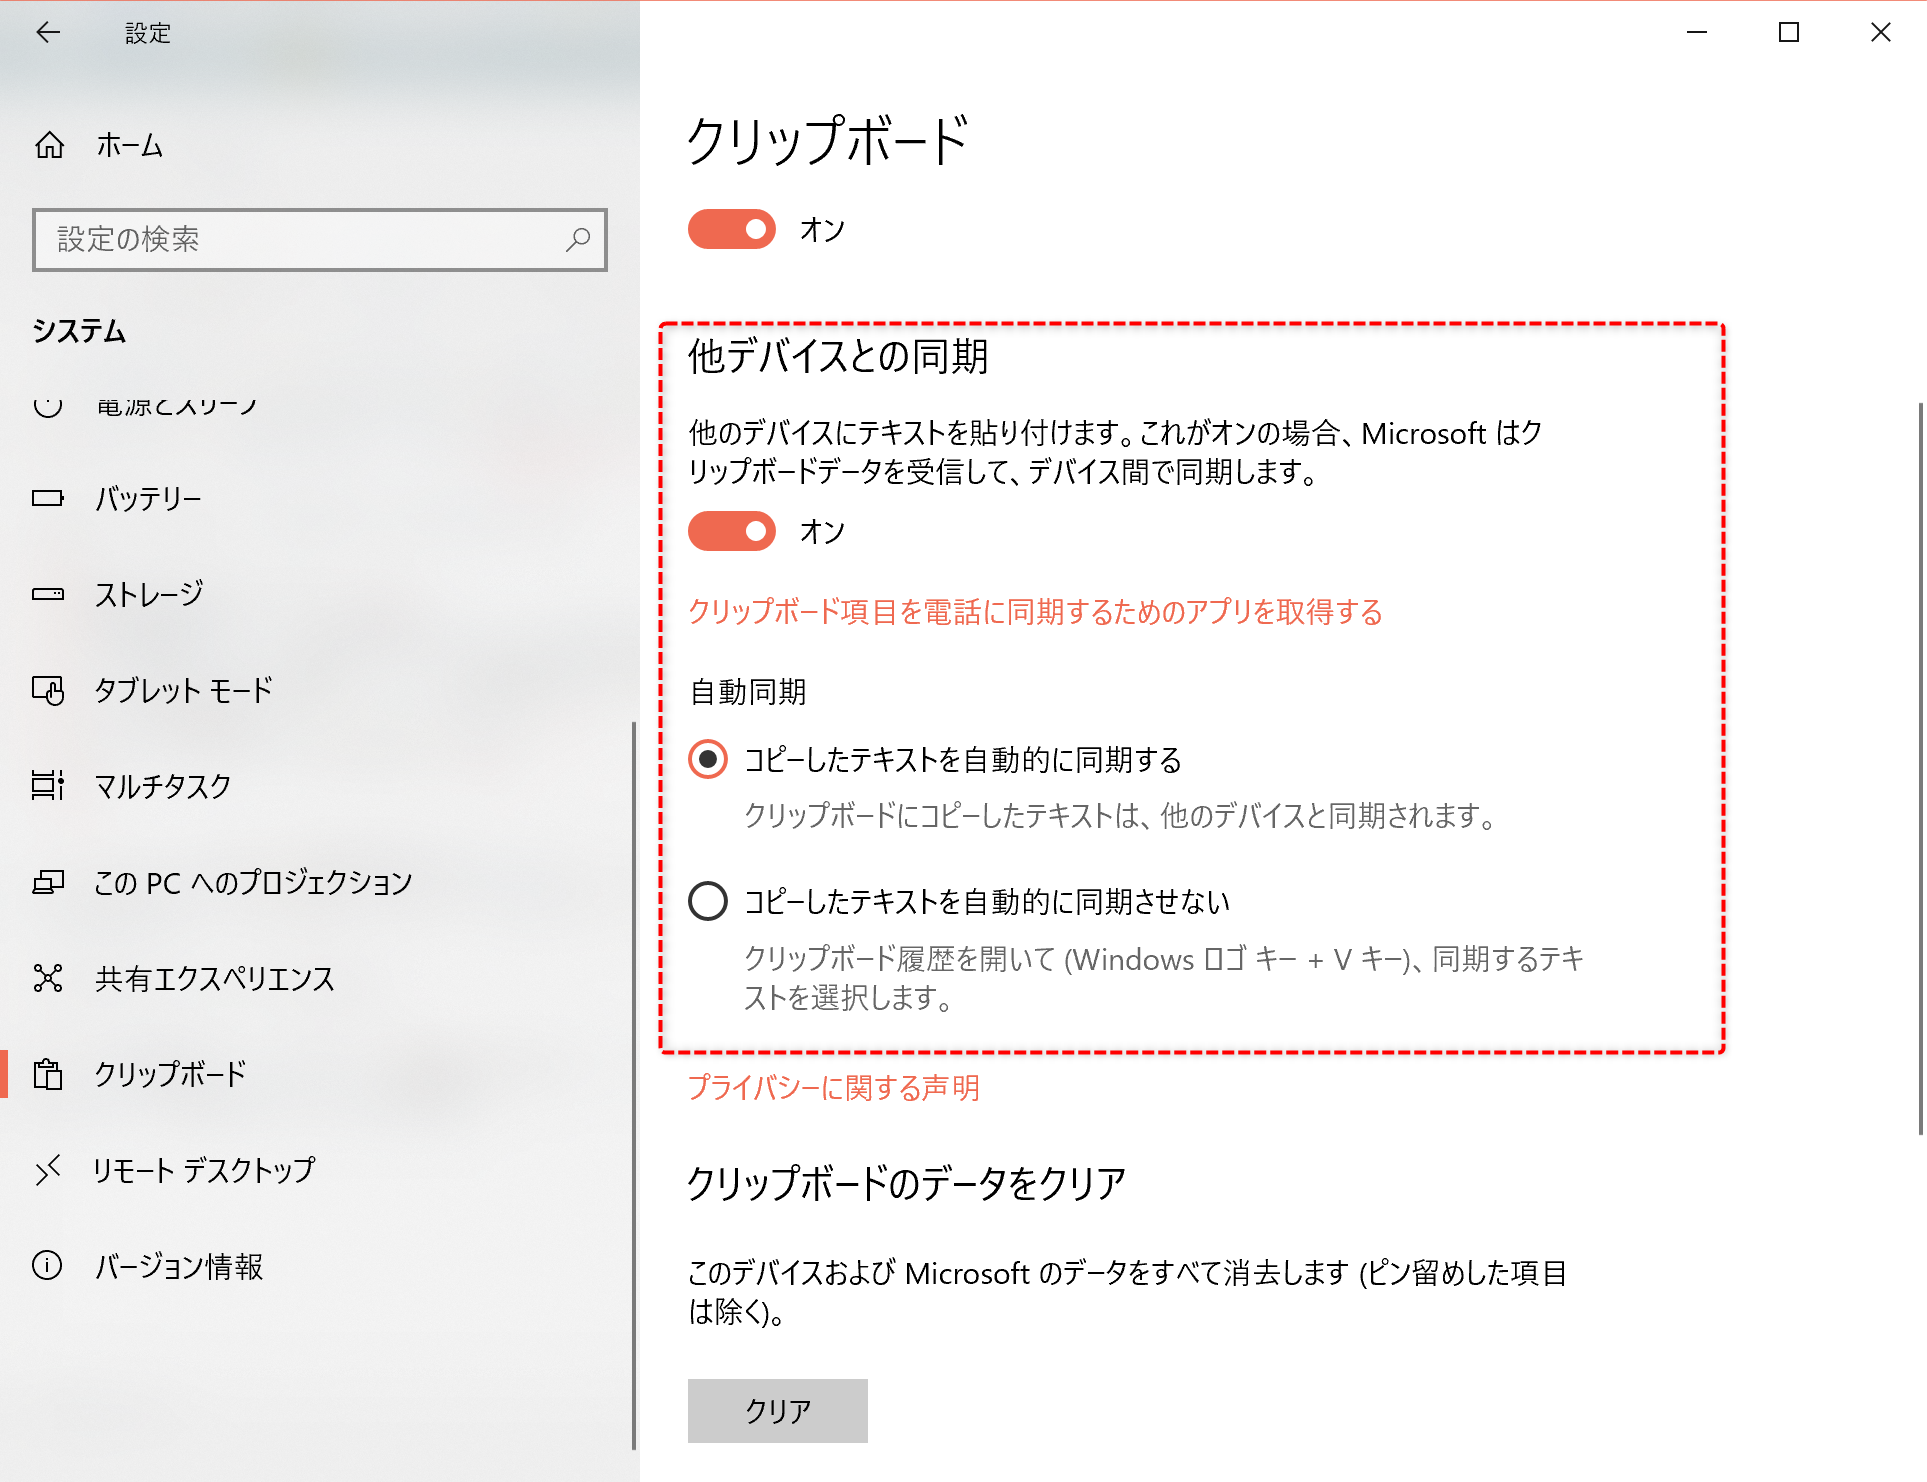Click the クリア button
Viewport: 1927px width, 1482px height.
coord(778,1411)
